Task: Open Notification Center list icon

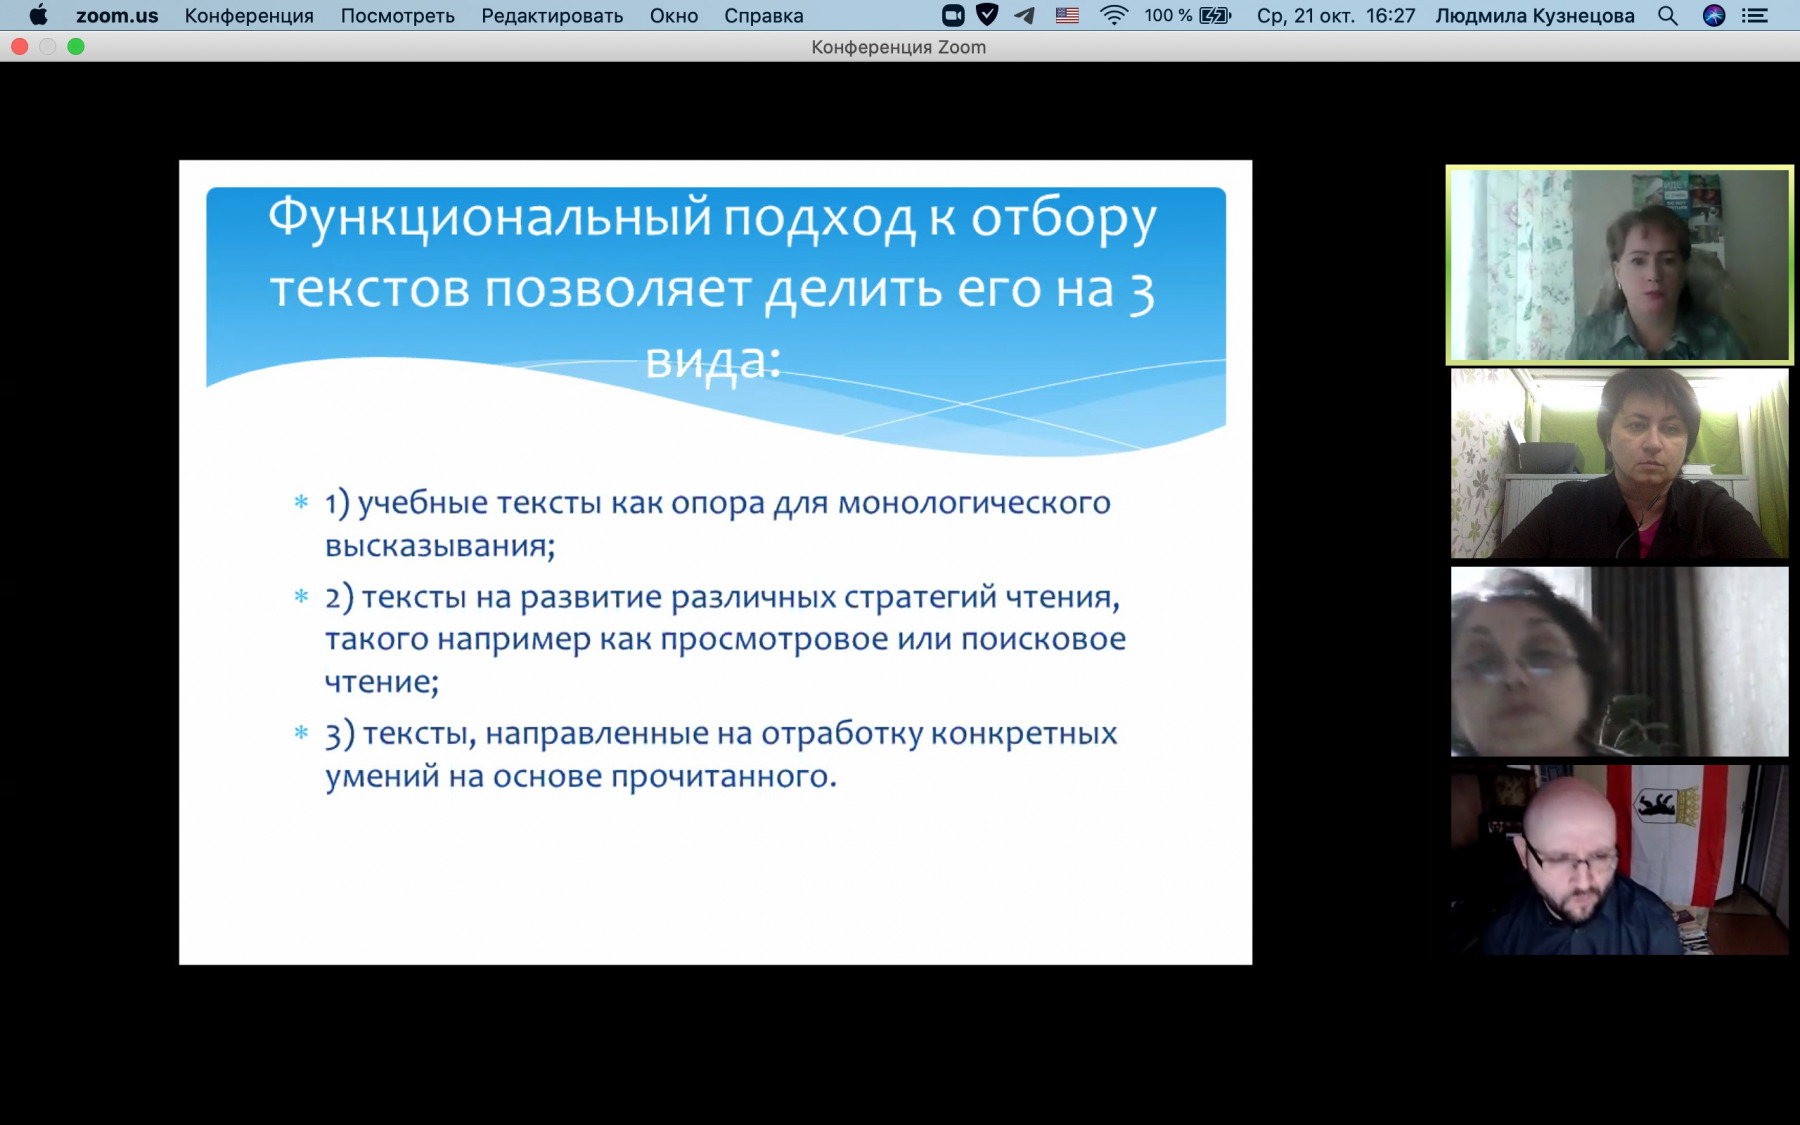Action: pyautogui.click(x=1755, y=15)
